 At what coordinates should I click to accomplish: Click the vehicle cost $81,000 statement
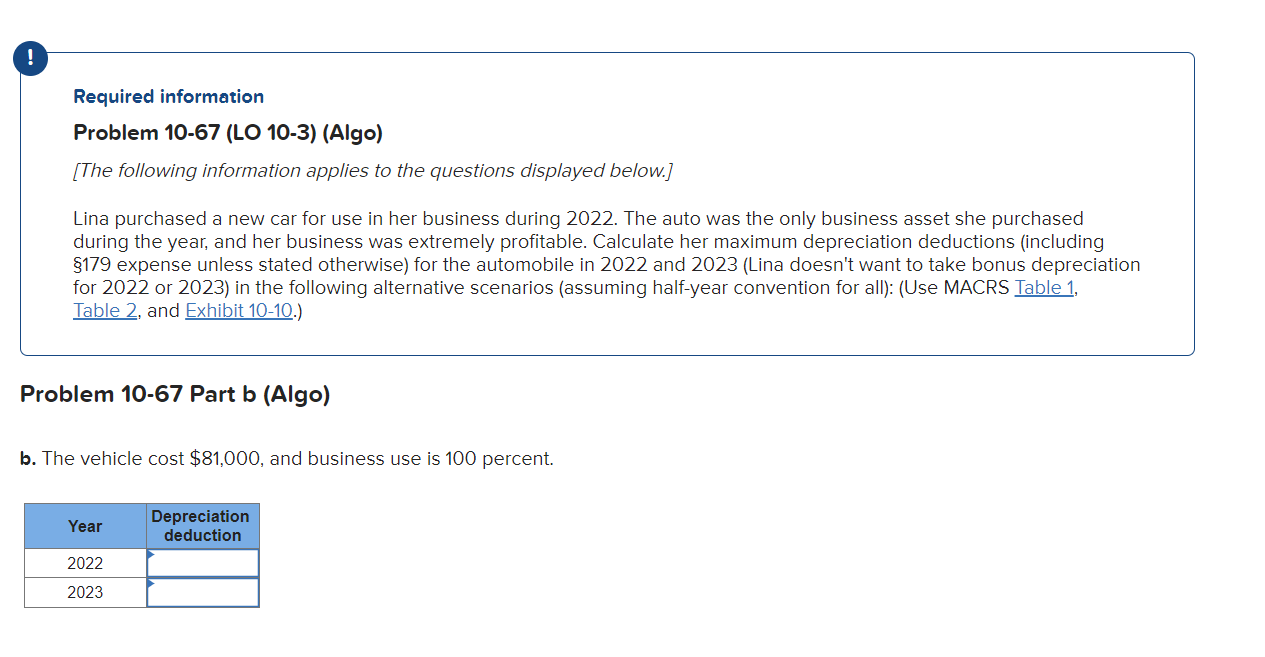[x=287, y=459]
